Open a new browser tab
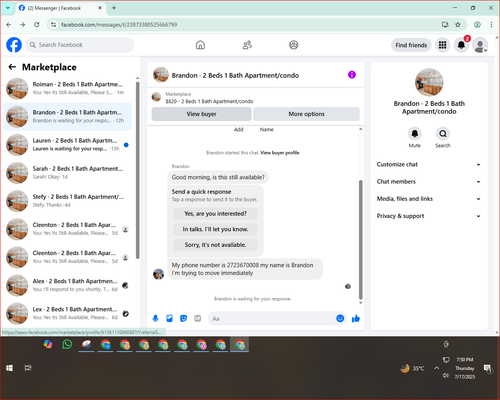The image size is (500, 400). tap(114, 8)
